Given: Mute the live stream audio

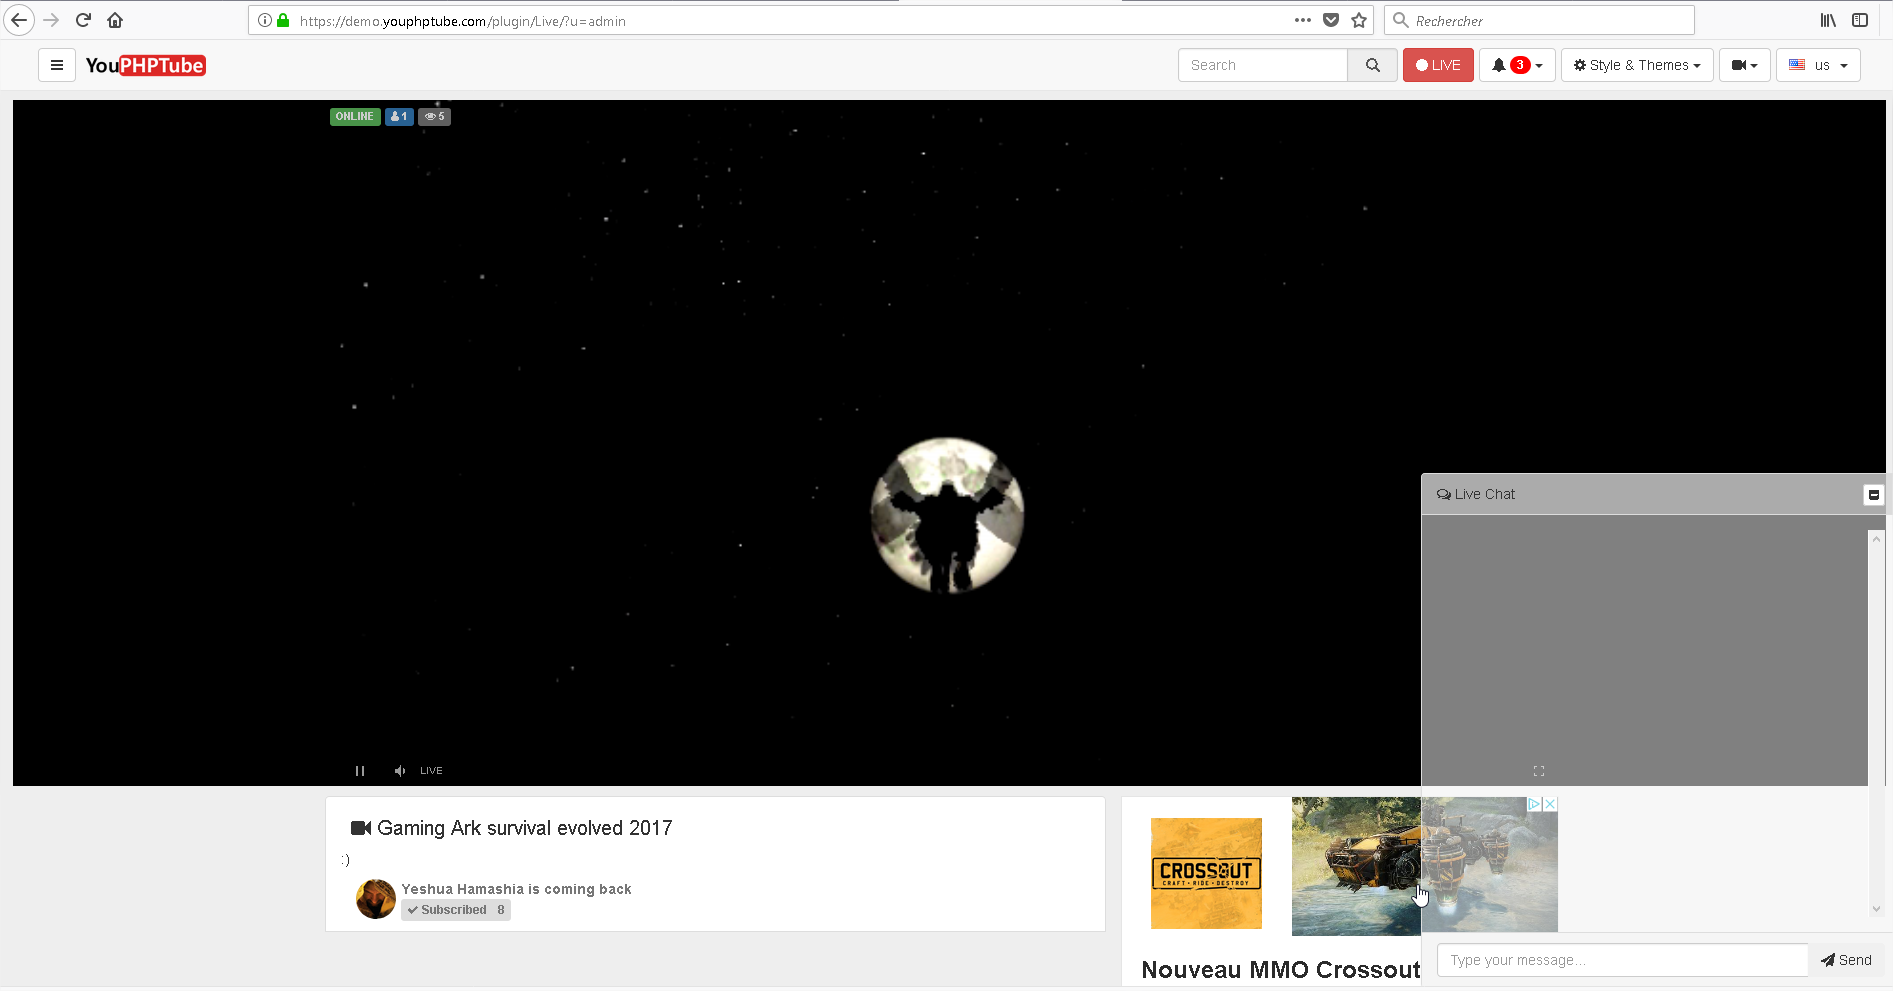Looking at the screenshot, I should [x=400, y=771].
